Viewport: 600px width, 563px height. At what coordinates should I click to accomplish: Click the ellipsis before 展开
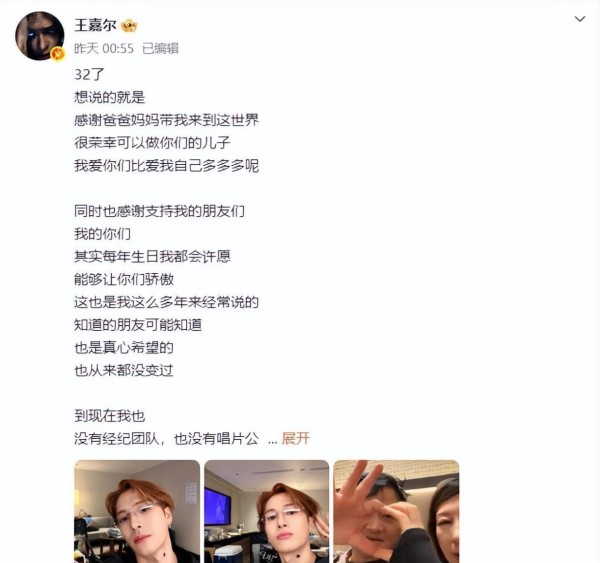272,441
